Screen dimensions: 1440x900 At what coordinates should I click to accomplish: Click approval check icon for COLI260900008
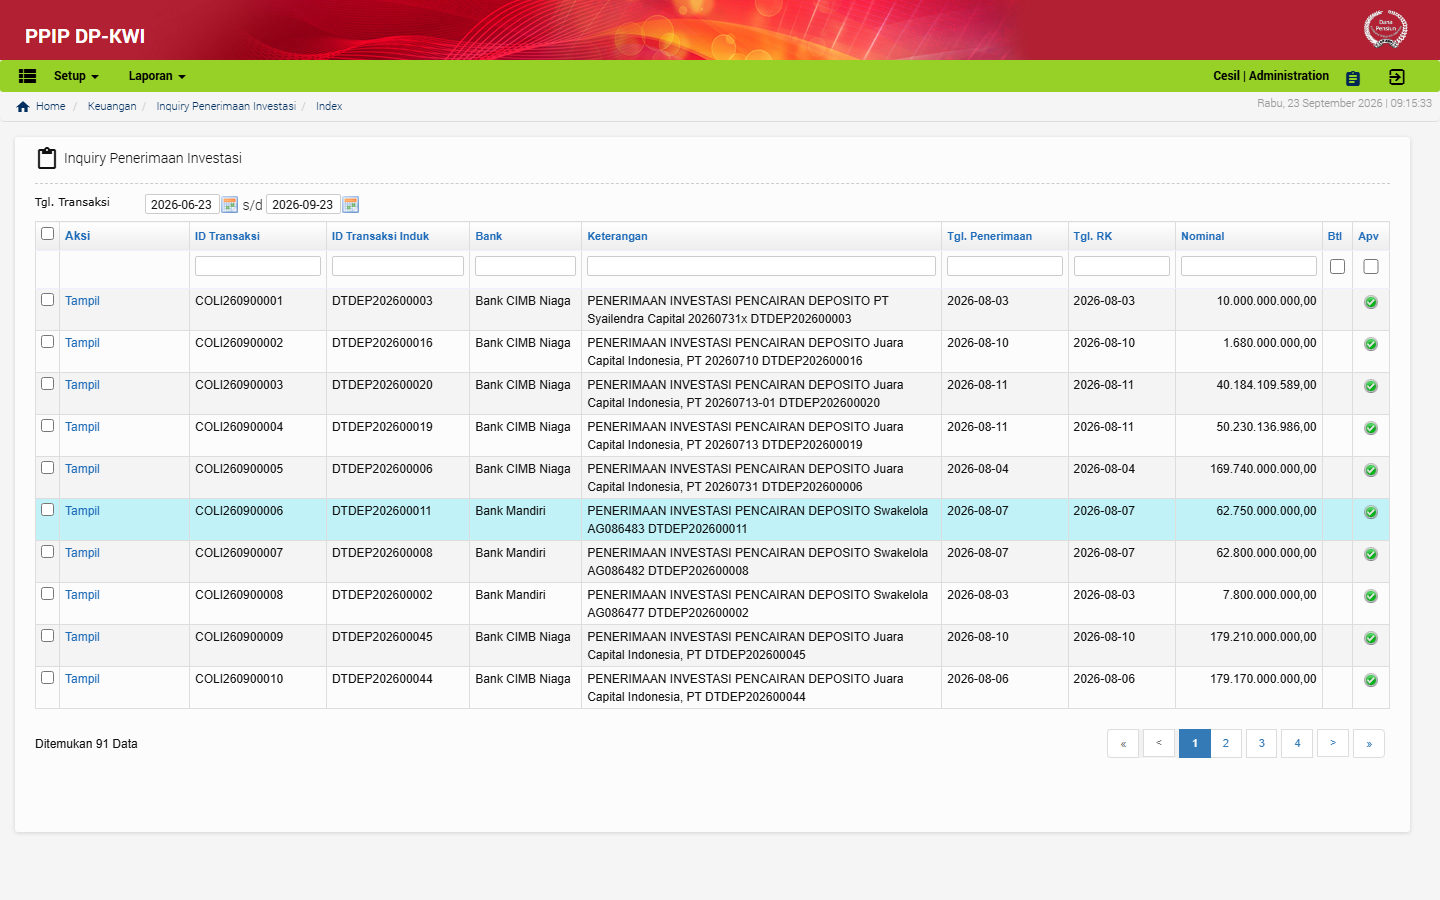coord(1371,596)
